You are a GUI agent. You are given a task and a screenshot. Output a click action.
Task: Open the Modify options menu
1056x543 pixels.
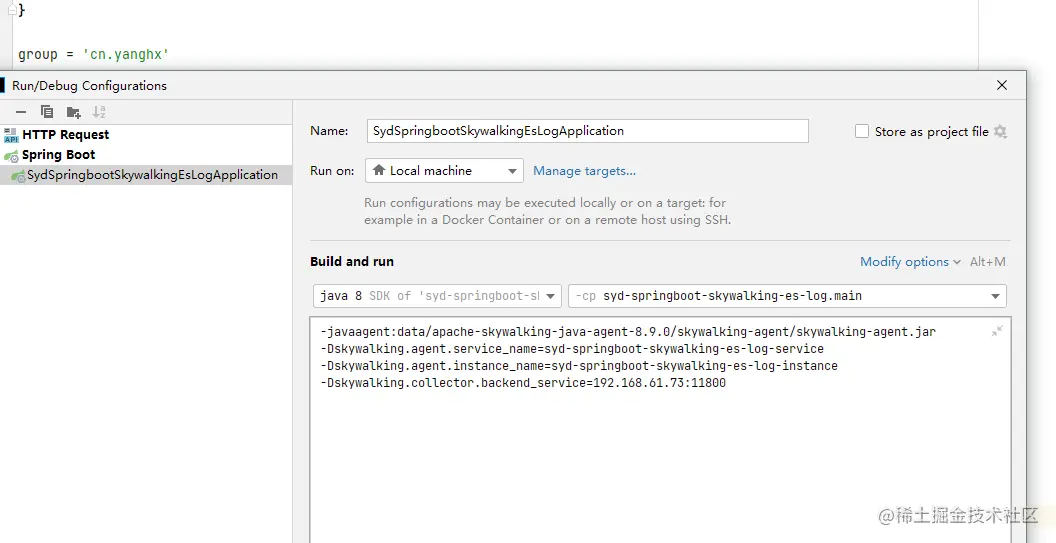pyautogui.click(x=909, y=262)
